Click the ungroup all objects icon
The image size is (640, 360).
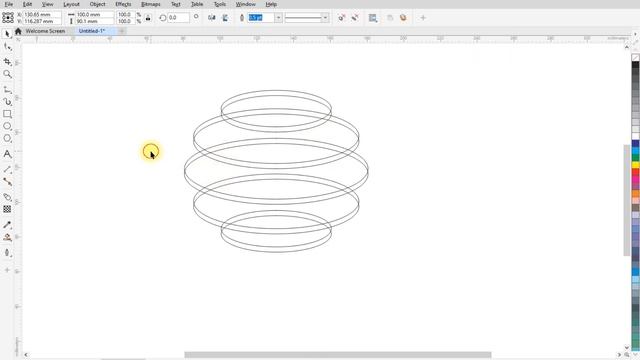(x=355, y=18)
